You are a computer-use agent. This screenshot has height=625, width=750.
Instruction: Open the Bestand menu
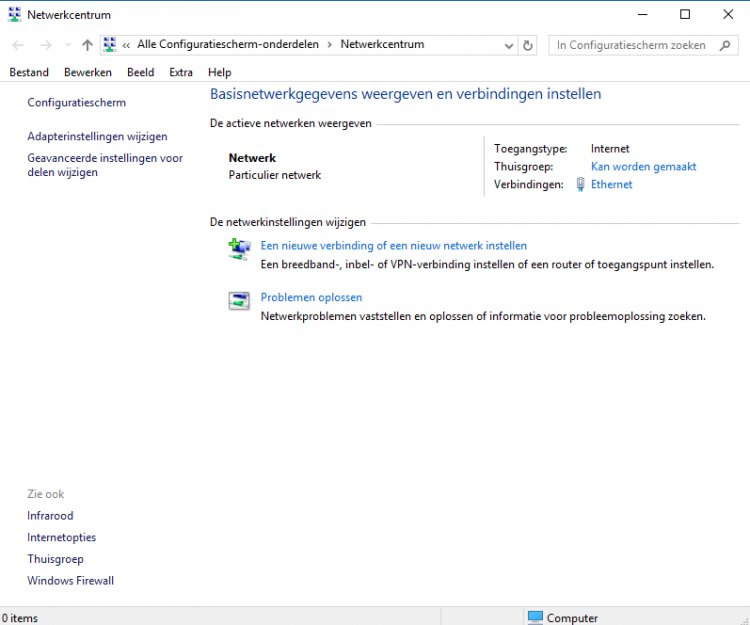pos(29,72)
